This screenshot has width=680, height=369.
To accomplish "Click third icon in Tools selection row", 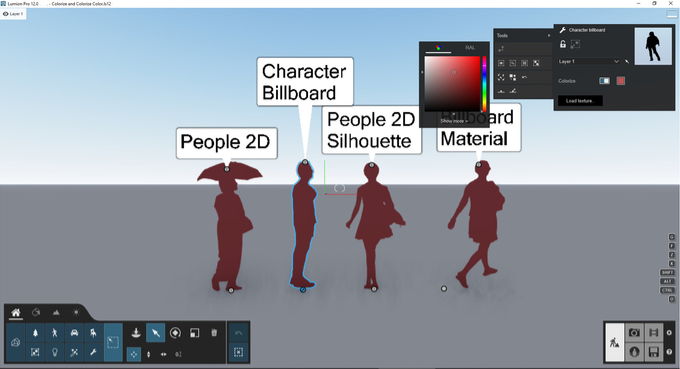I will click(524, 63).
